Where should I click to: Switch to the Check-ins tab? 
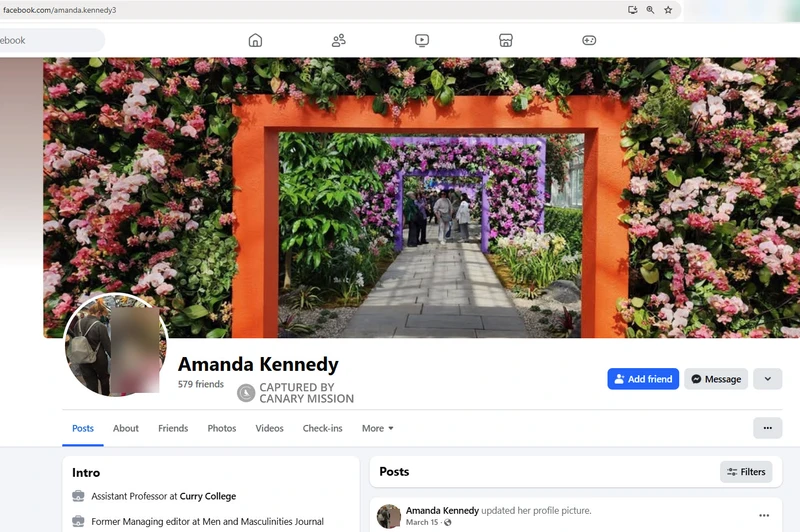(322, 428)
